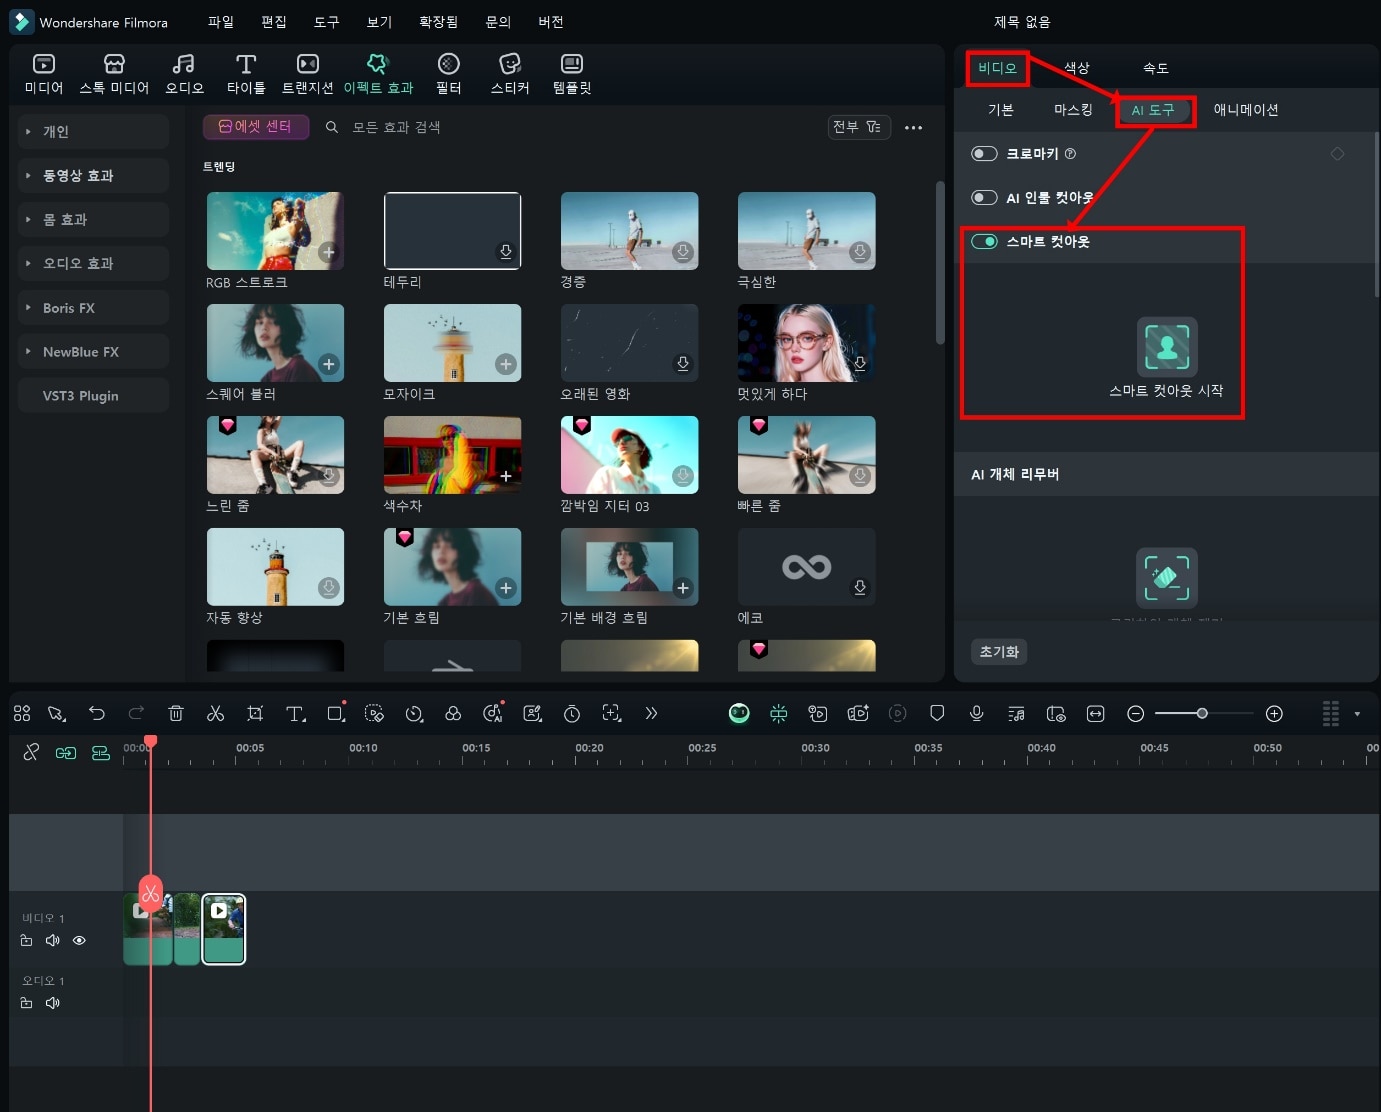
Task: Click the delete trash icon in timeline toolbar
Action: pos(176,713)
